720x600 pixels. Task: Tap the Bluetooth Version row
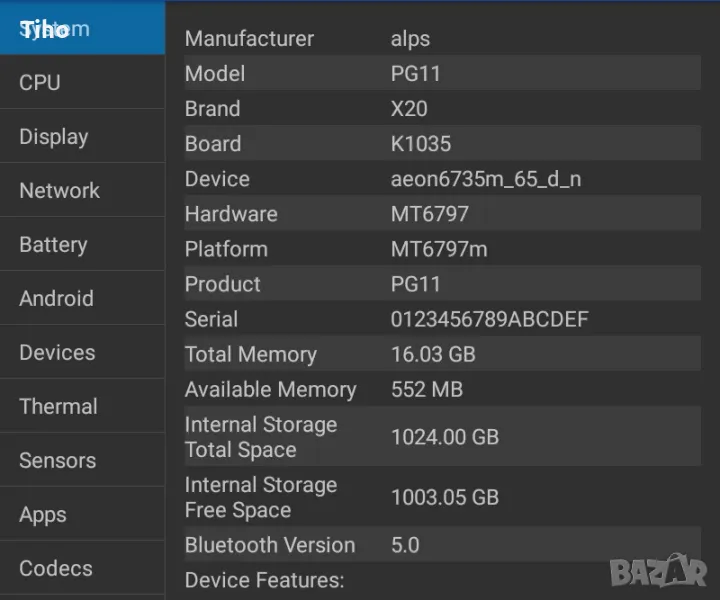pyautogui.click(x=442, y=545)
